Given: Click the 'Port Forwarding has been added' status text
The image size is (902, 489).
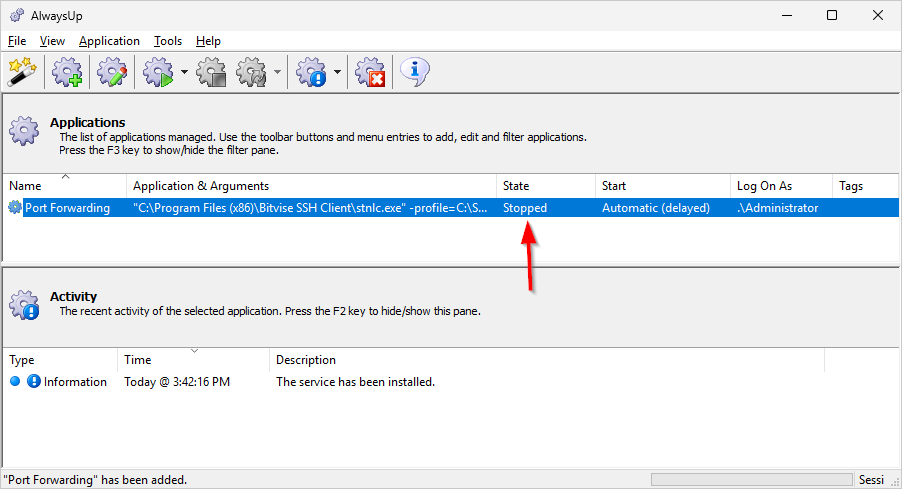Looking at the screenshot, I should 95,479.
